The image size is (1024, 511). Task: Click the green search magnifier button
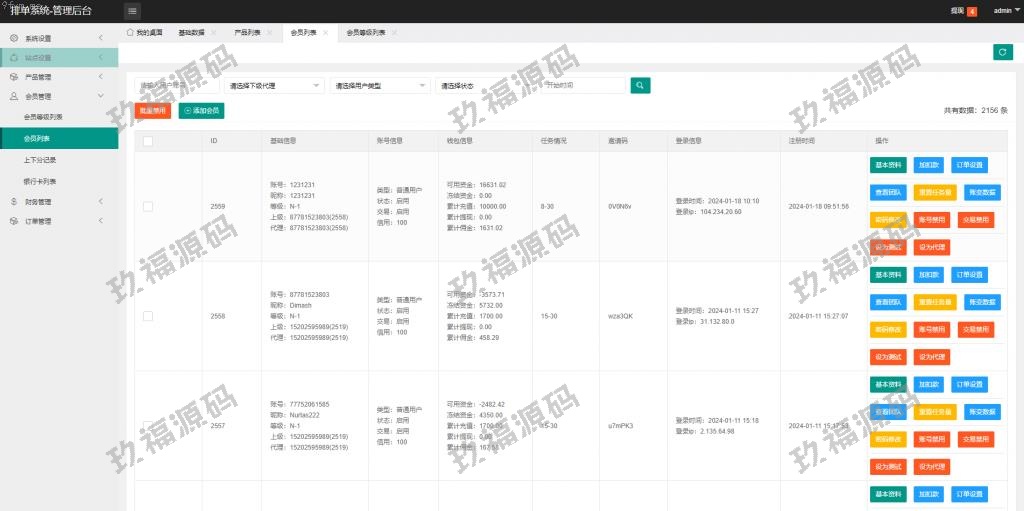[640, 86]
